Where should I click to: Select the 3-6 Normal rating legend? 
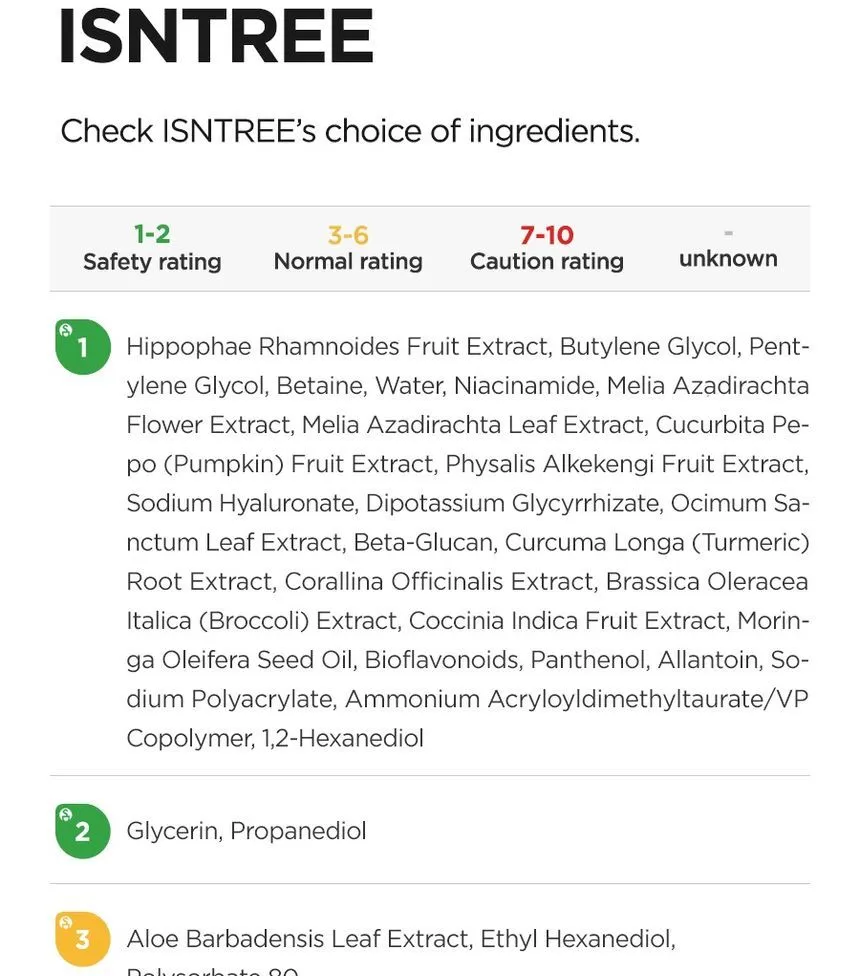click(x=348, y=248)
